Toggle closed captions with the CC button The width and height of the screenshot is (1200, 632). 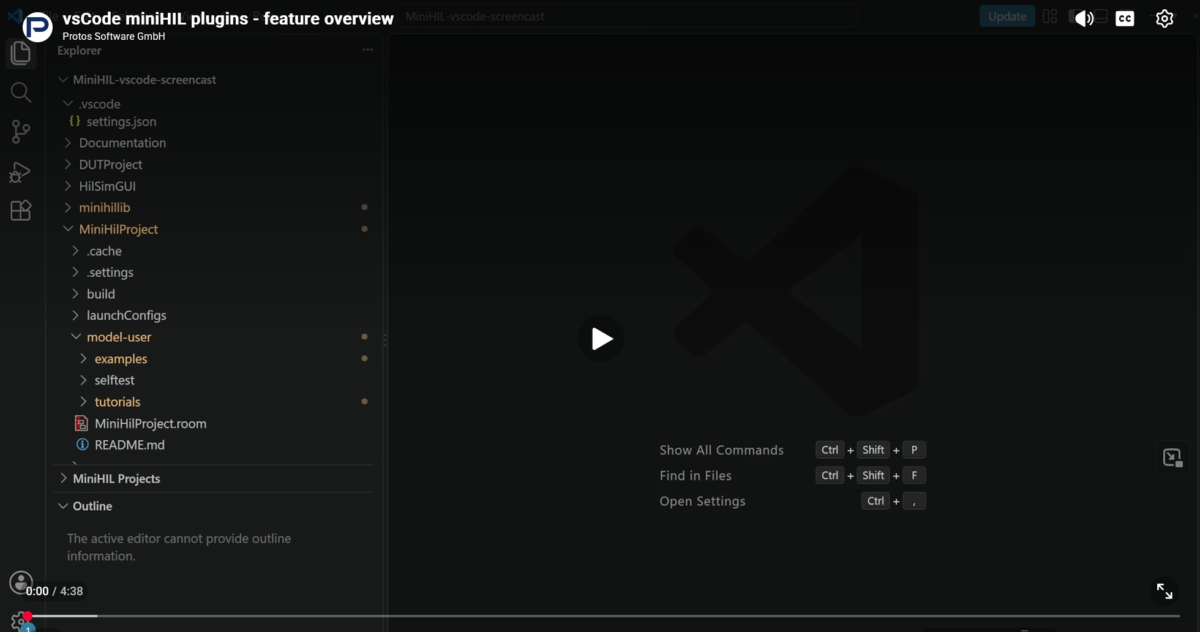1125,18
